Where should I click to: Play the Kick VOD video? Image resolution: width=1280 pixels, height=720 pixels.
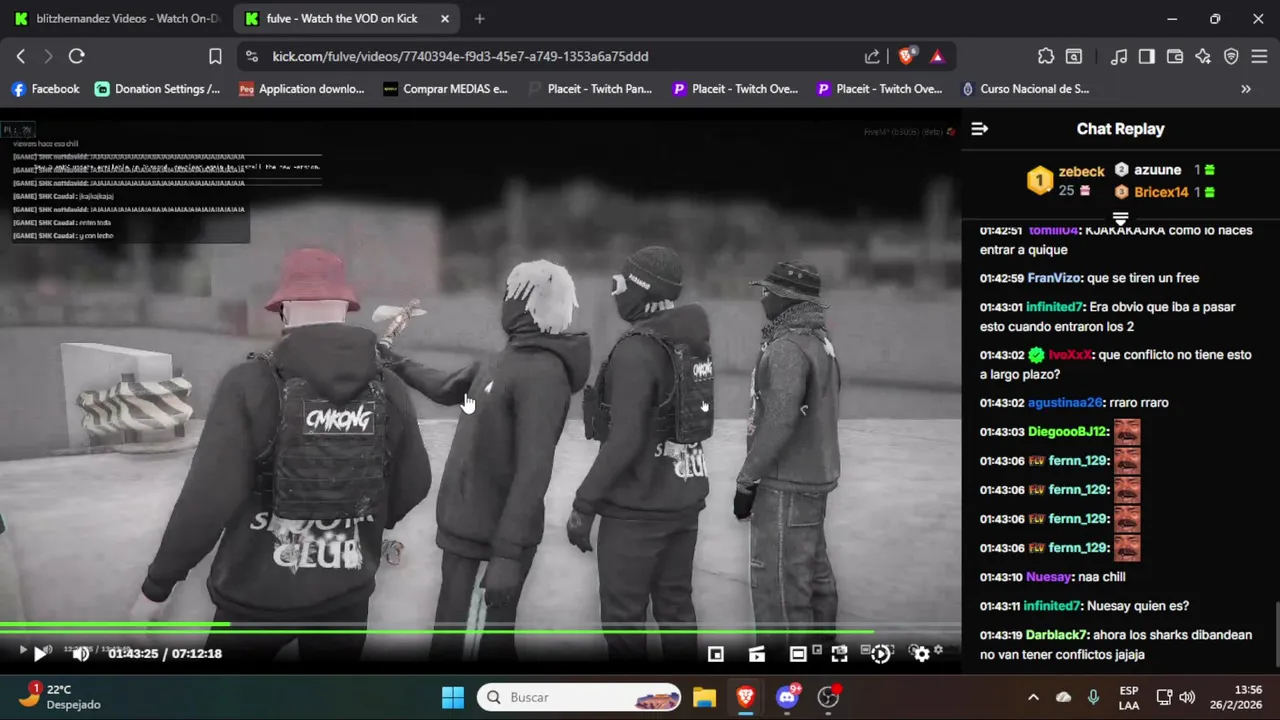click(40, 653)
